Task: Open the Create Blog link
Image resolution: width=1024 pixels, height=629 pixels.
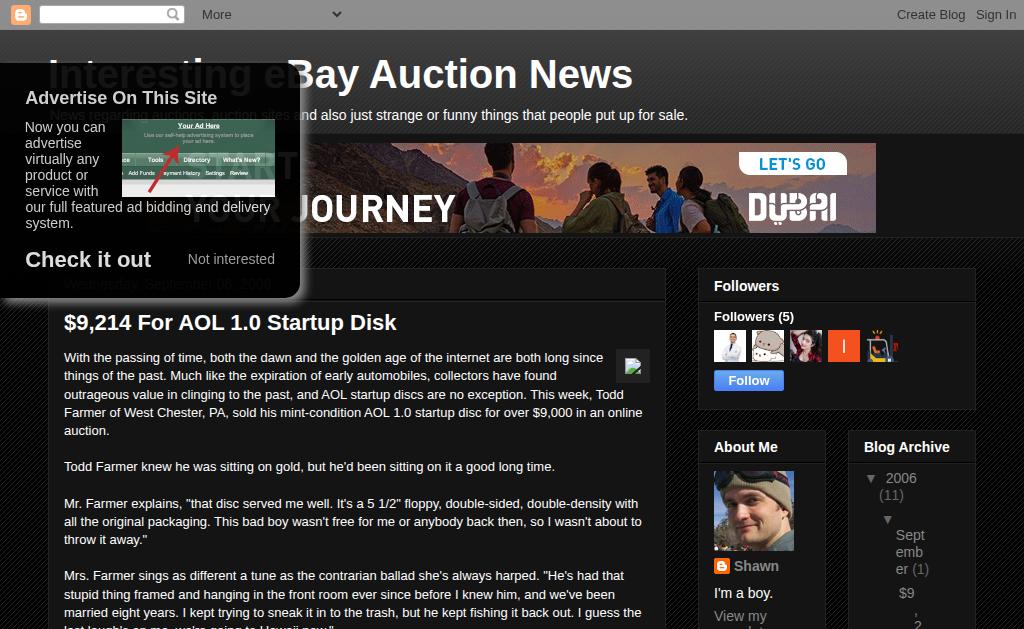Action: click(931, 14)
